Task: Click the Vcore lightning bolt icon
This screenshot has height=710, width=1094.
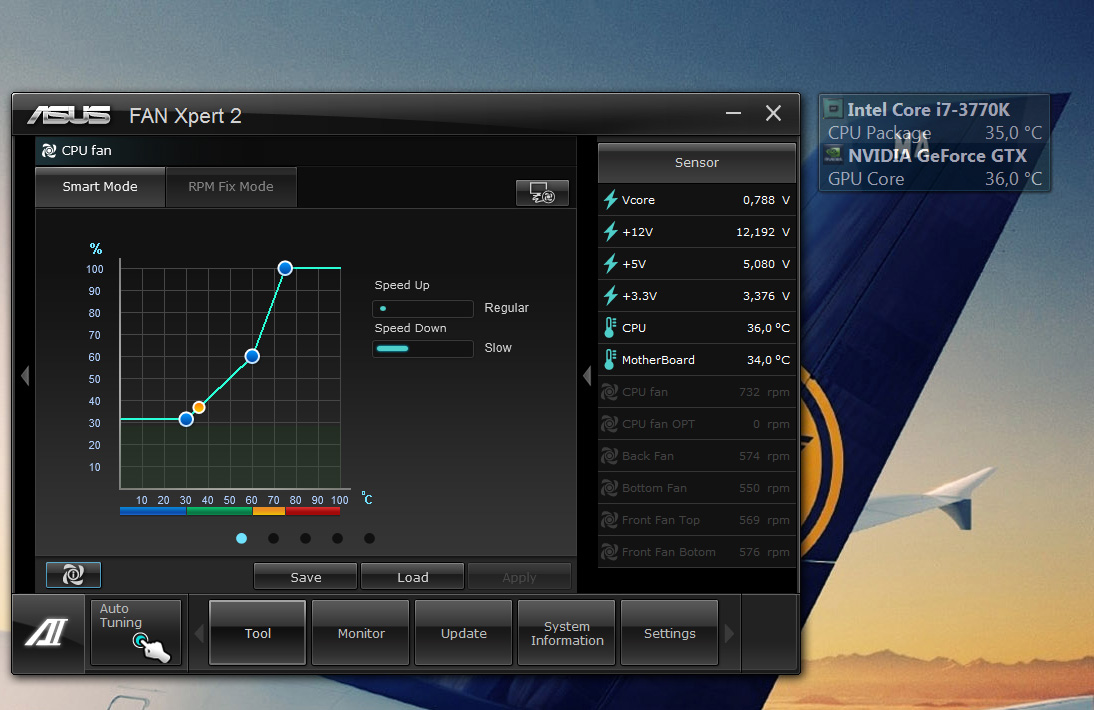Action: point(610,200)
